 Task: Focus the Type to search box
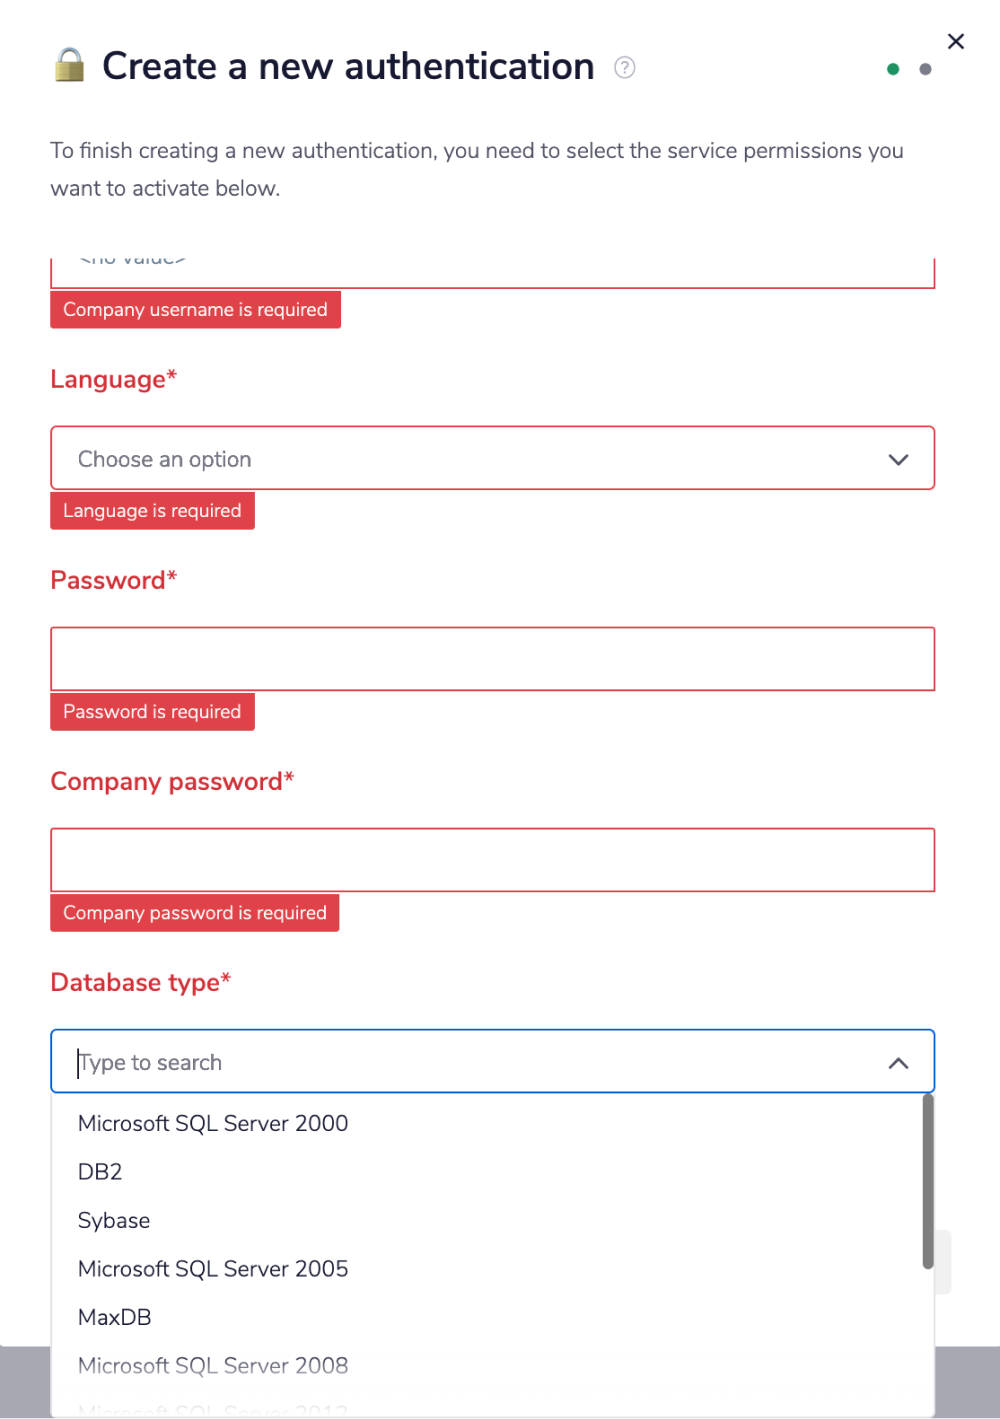tap(400, 1061)
